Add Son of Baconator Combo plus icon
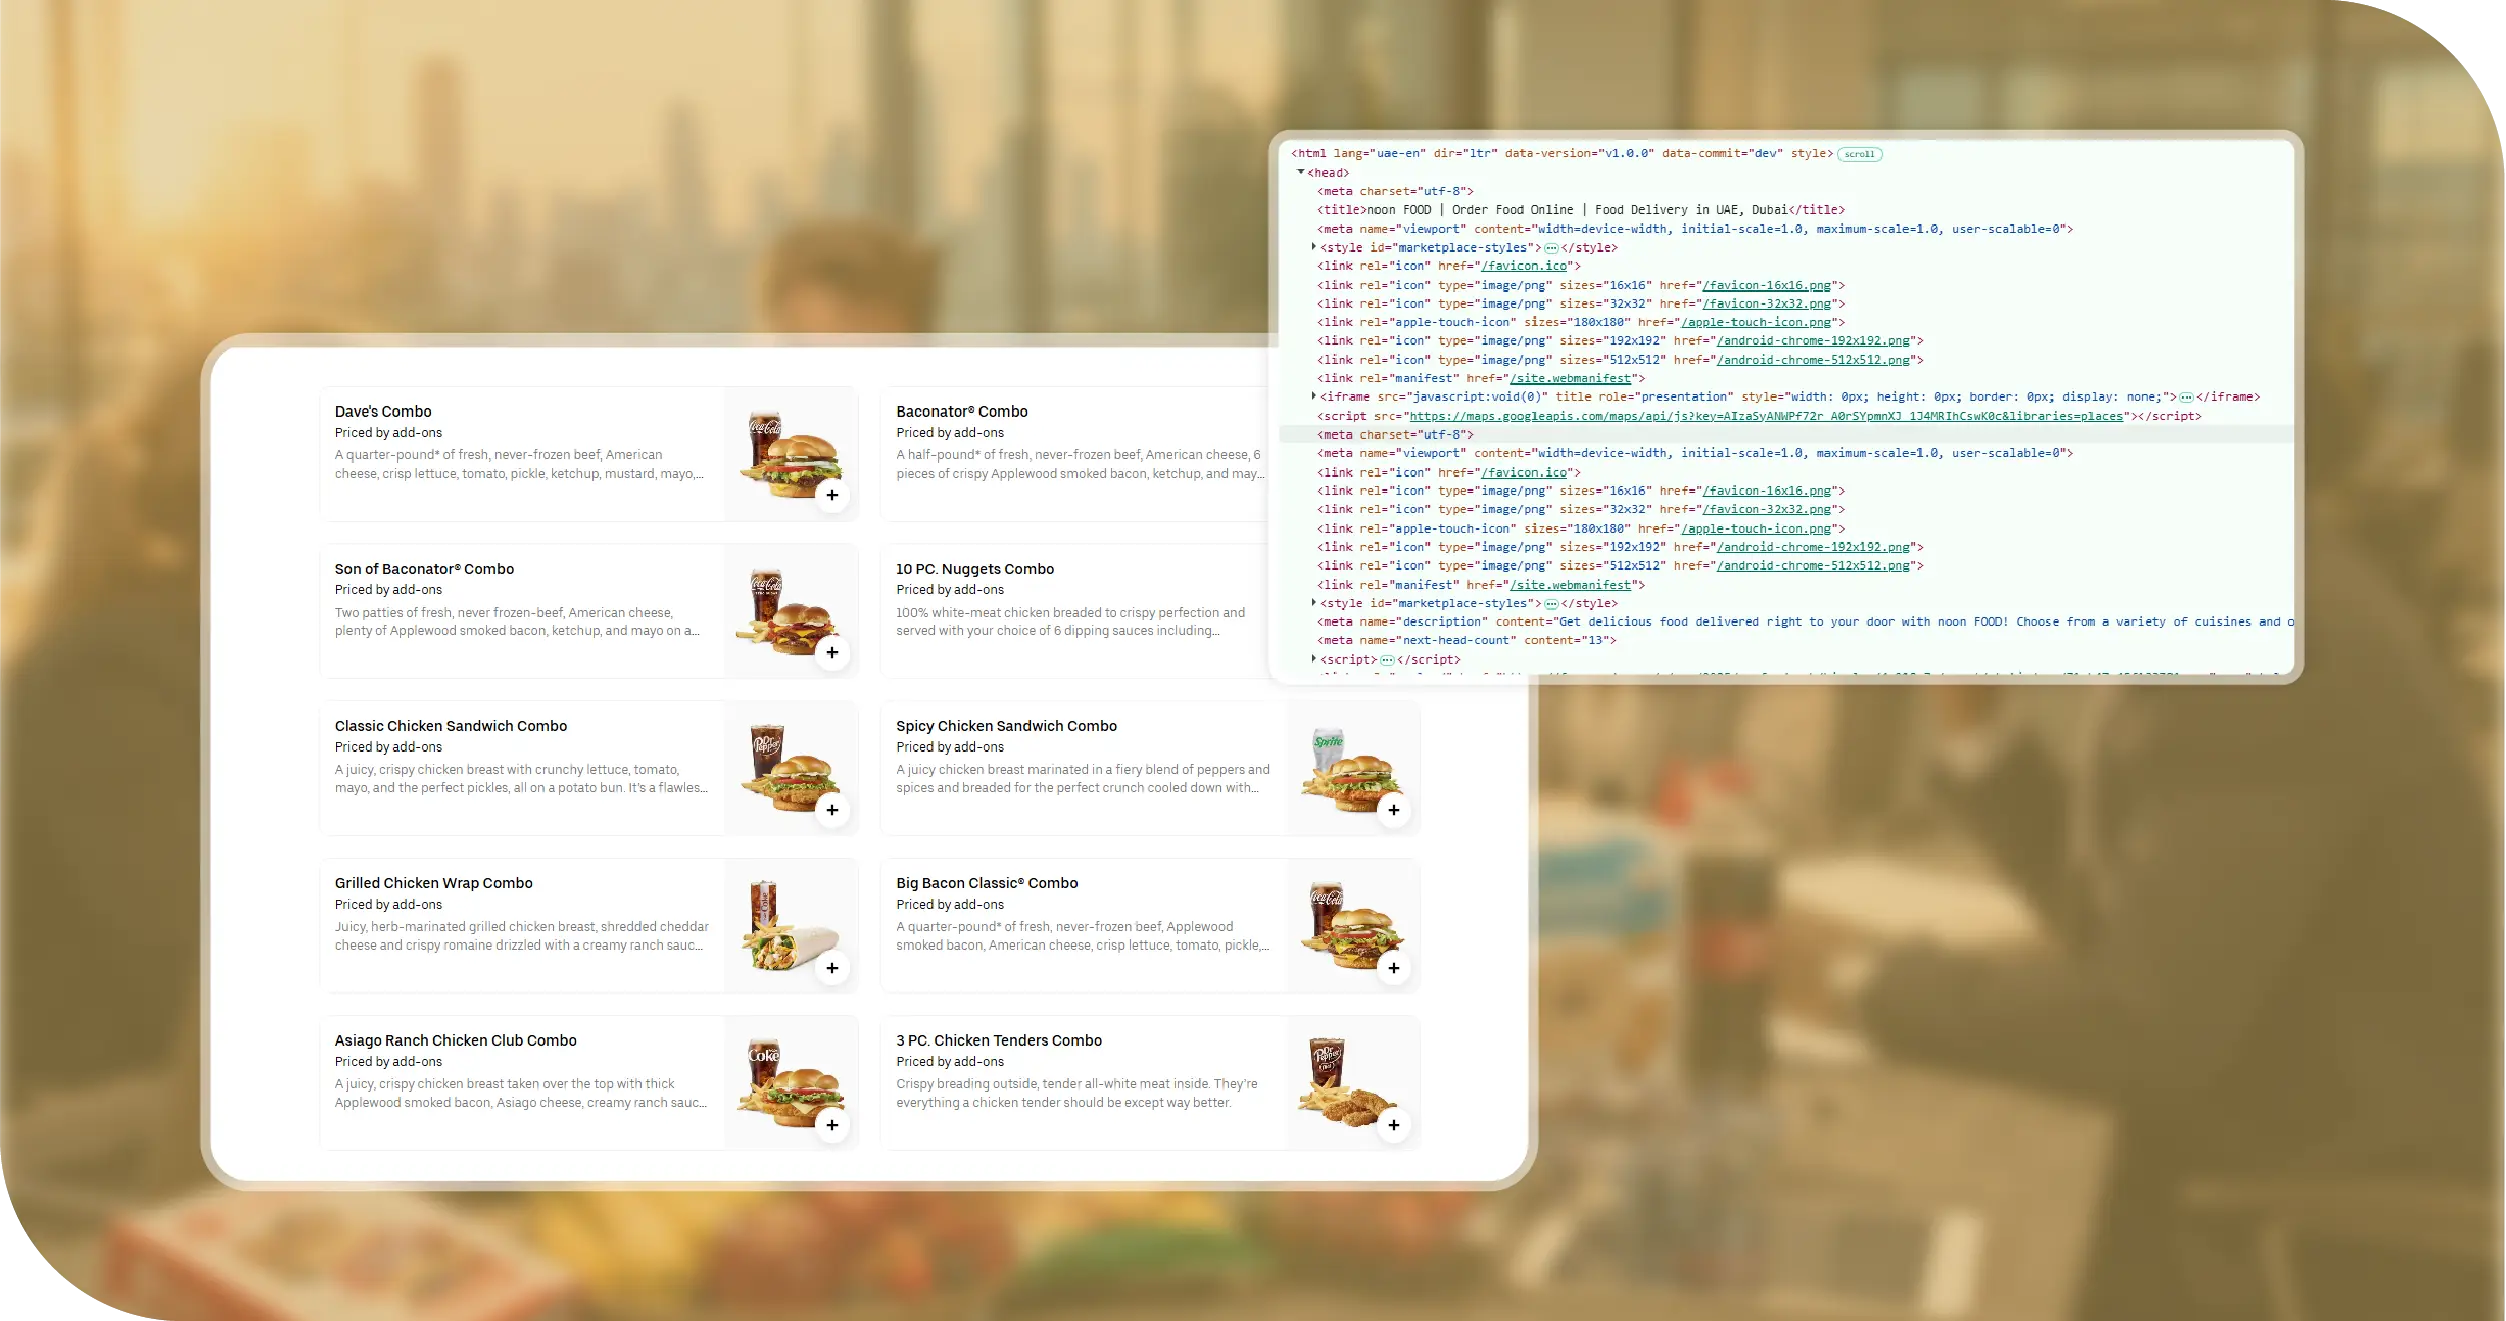 pyautogui.click(x=832, y=652)
